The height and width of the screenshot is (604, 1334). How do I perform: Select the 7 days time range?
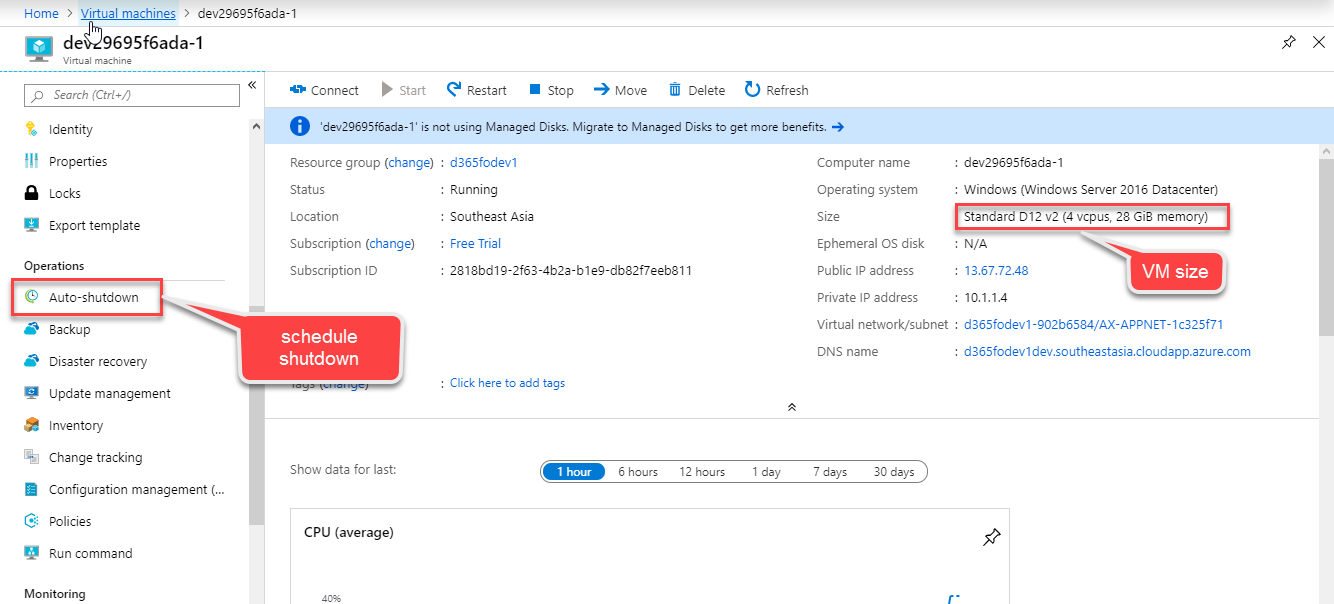[x=830, y=472]
